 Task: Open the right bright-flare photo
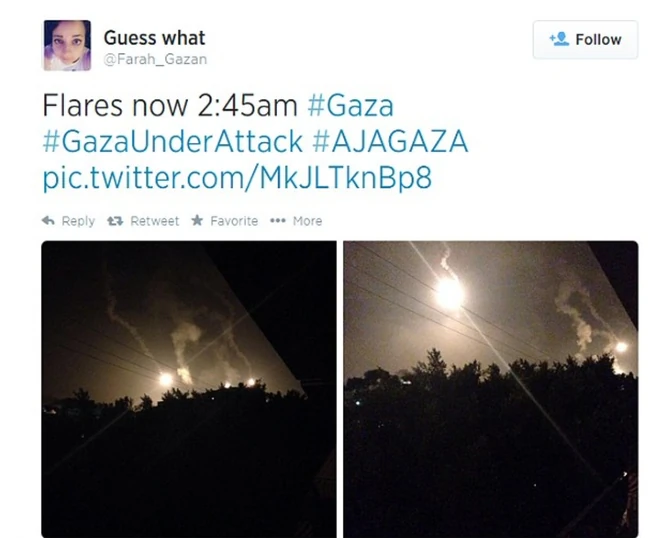491,389
